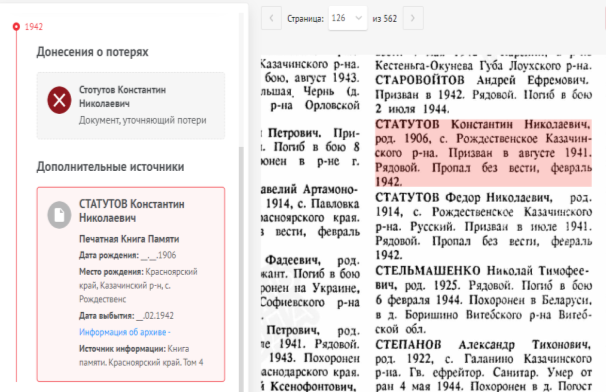Click the Страница label
The image size is (606, 392).
[305, 19]
